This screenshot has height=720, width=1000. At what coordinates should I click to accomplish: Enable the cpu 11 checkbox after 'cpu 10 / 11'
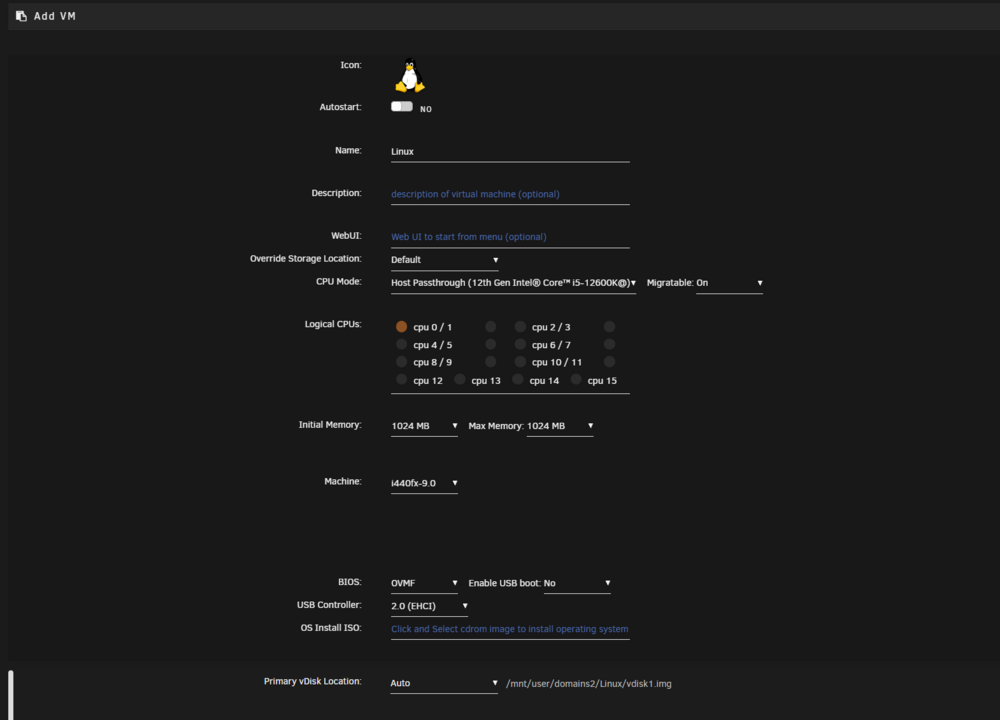click(610, 362)
